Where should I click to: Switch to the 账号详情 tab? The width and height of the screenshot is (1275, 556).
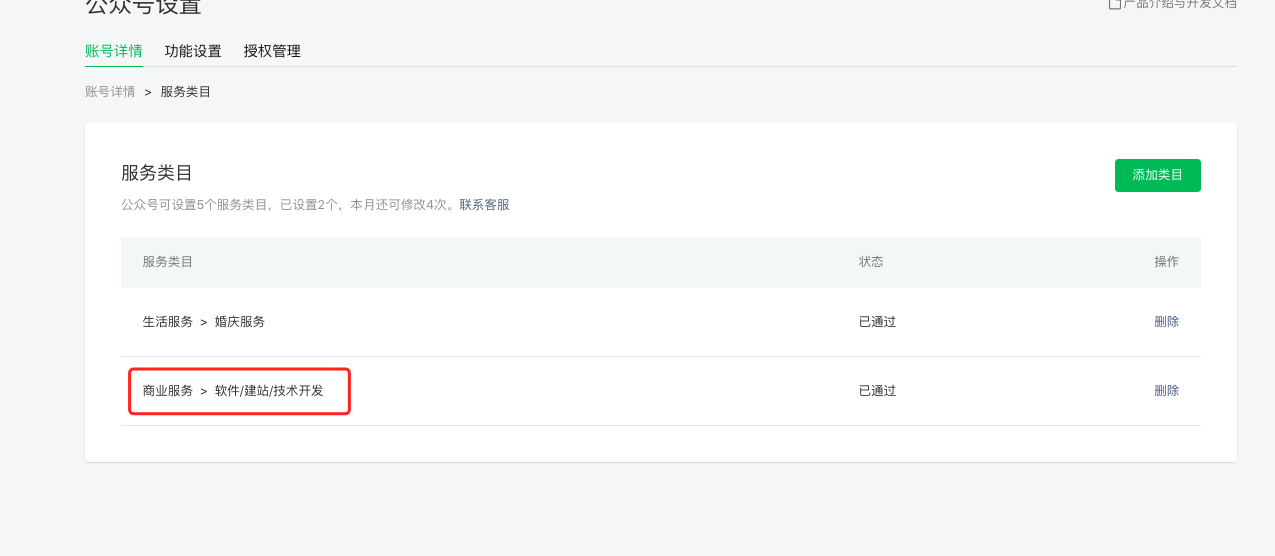point(114,51)
